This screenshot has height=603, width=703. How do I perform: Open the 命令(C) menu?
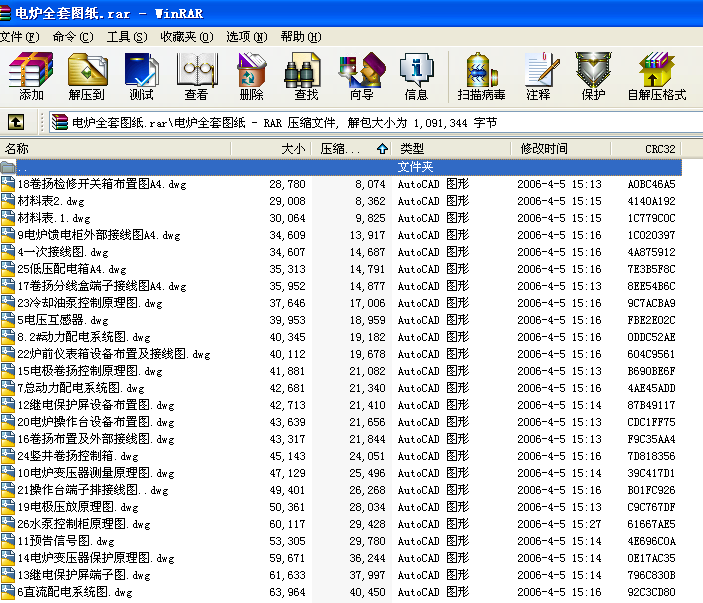73,37
